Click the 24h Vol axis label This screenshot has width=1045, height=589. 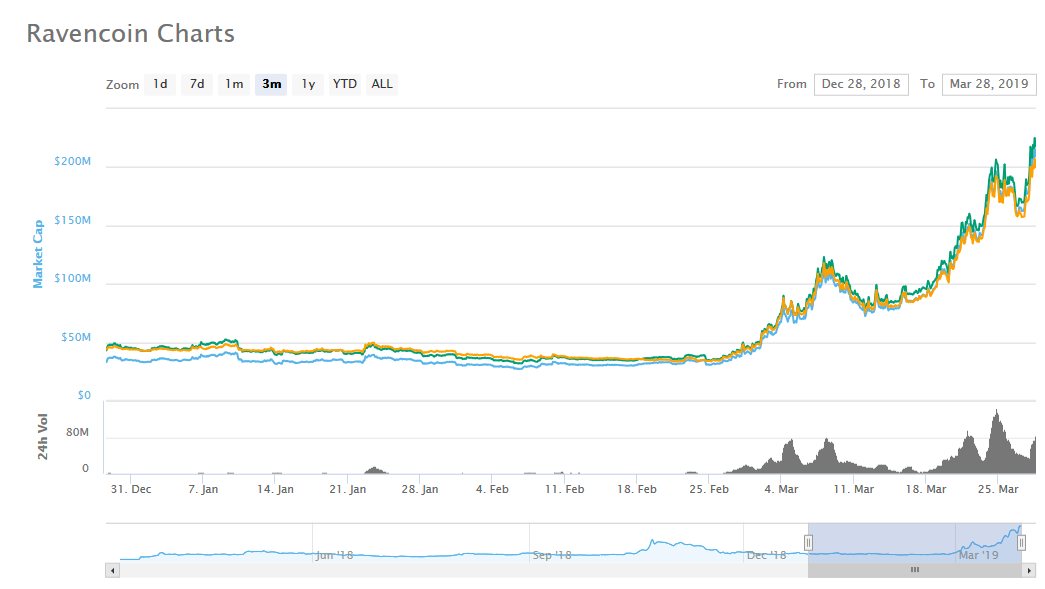coord(43,437)
